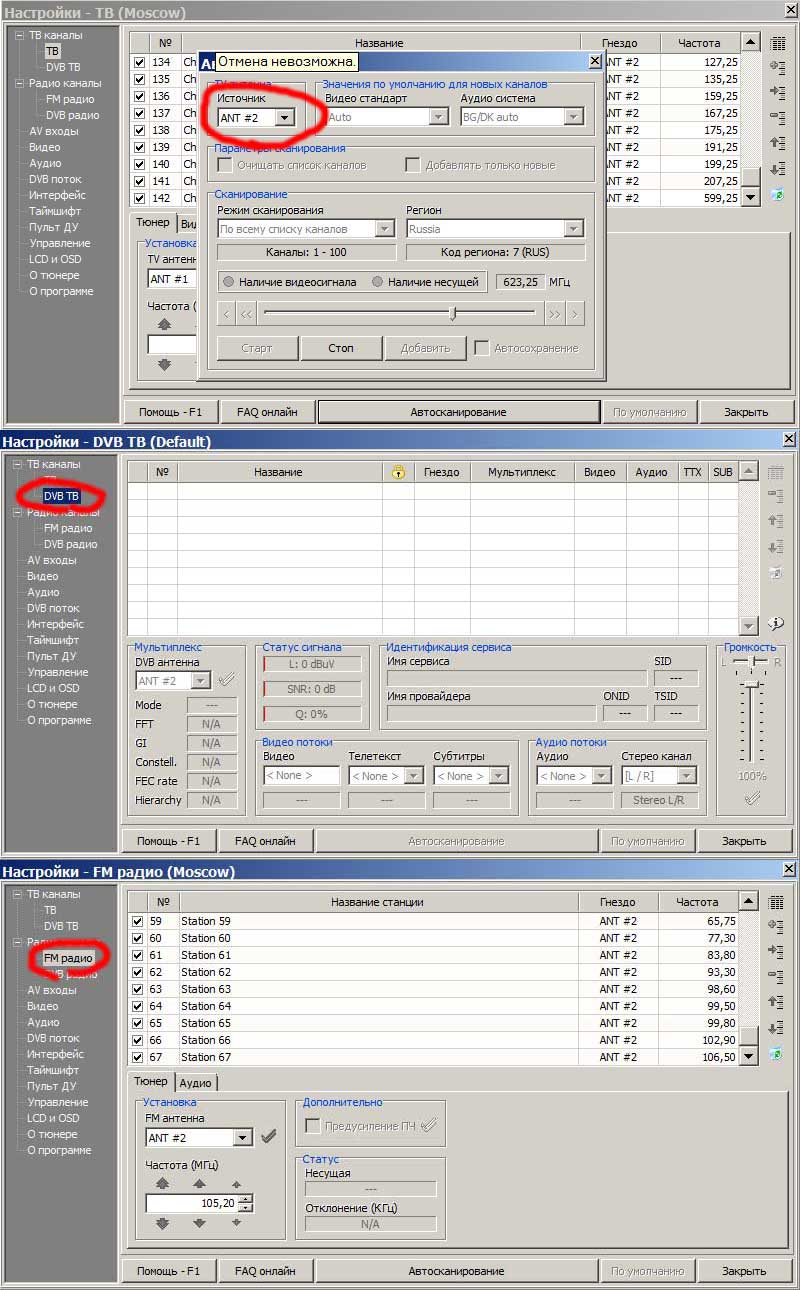Click the green refresh icon beside the FM station list
Screen dimensions: 800x1290
(776, 1053)
